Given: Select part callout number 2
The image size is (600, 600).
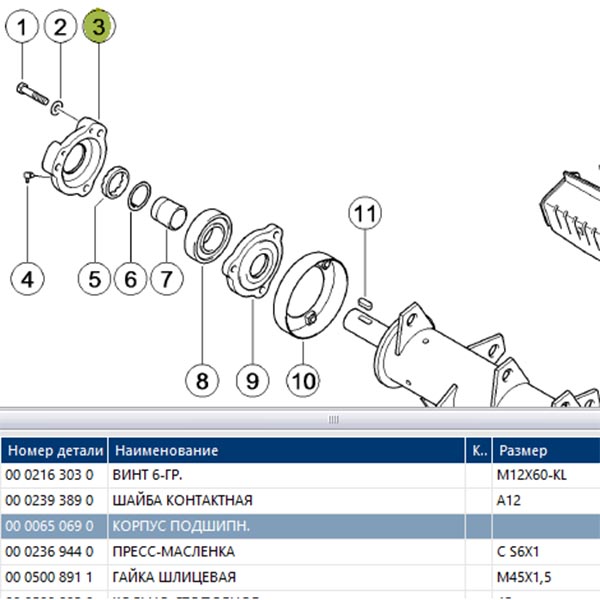Looking at the screenshot, I should click(x=60, y=27).
